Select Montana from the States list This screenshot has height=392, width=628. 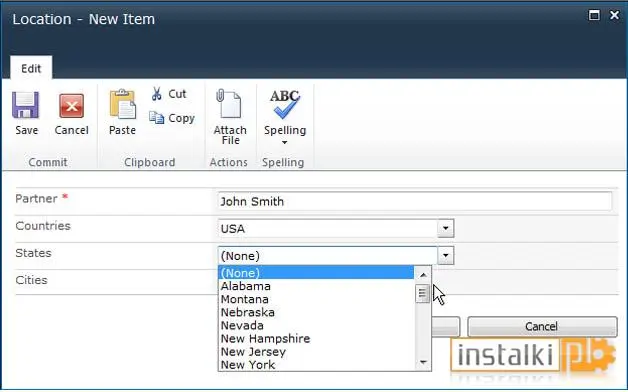[316, 299]
